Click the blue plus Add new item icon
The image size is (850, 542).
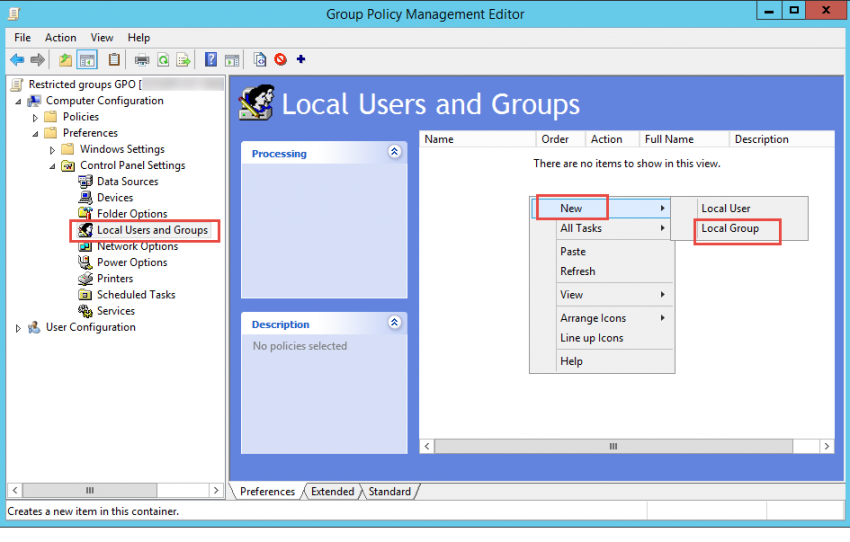click(x=300, y=59)
